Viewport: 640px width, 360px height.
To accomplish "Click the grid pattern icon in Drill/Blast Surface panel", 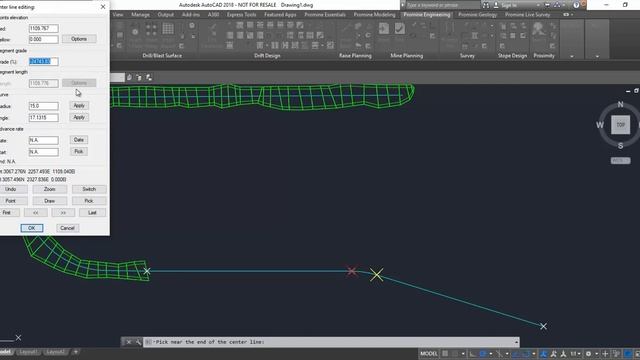I will pyautogui.click(x=168, y=29).
